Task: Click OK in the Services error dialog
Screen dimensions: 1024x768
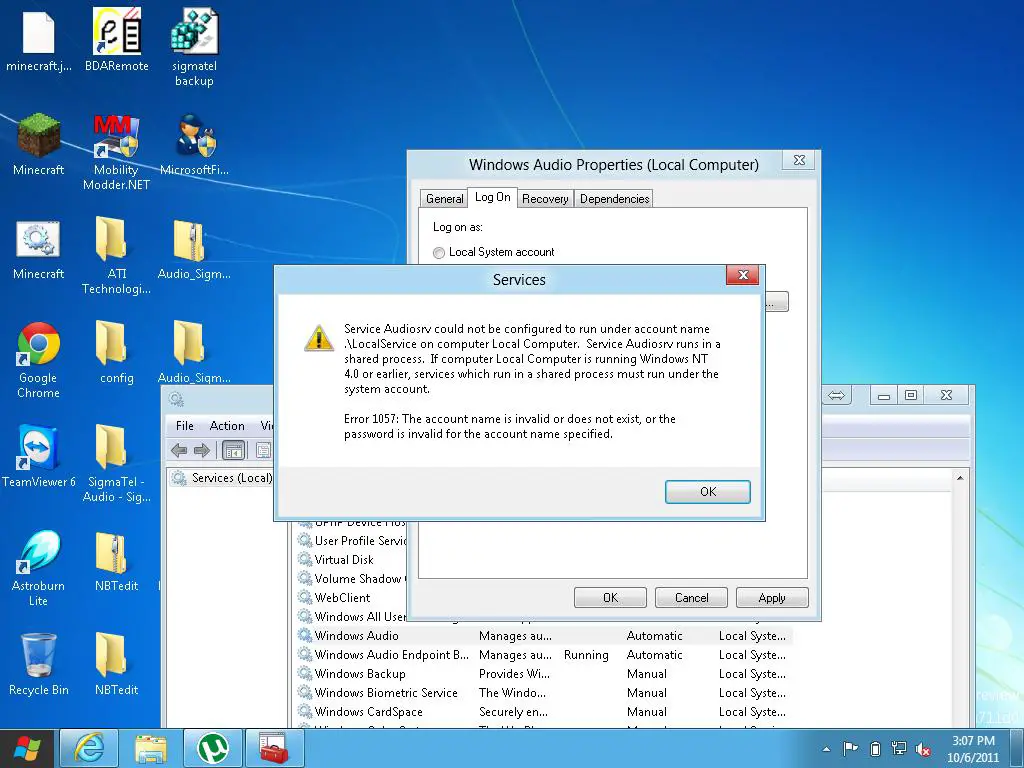Action: click(x=707, y=492)
